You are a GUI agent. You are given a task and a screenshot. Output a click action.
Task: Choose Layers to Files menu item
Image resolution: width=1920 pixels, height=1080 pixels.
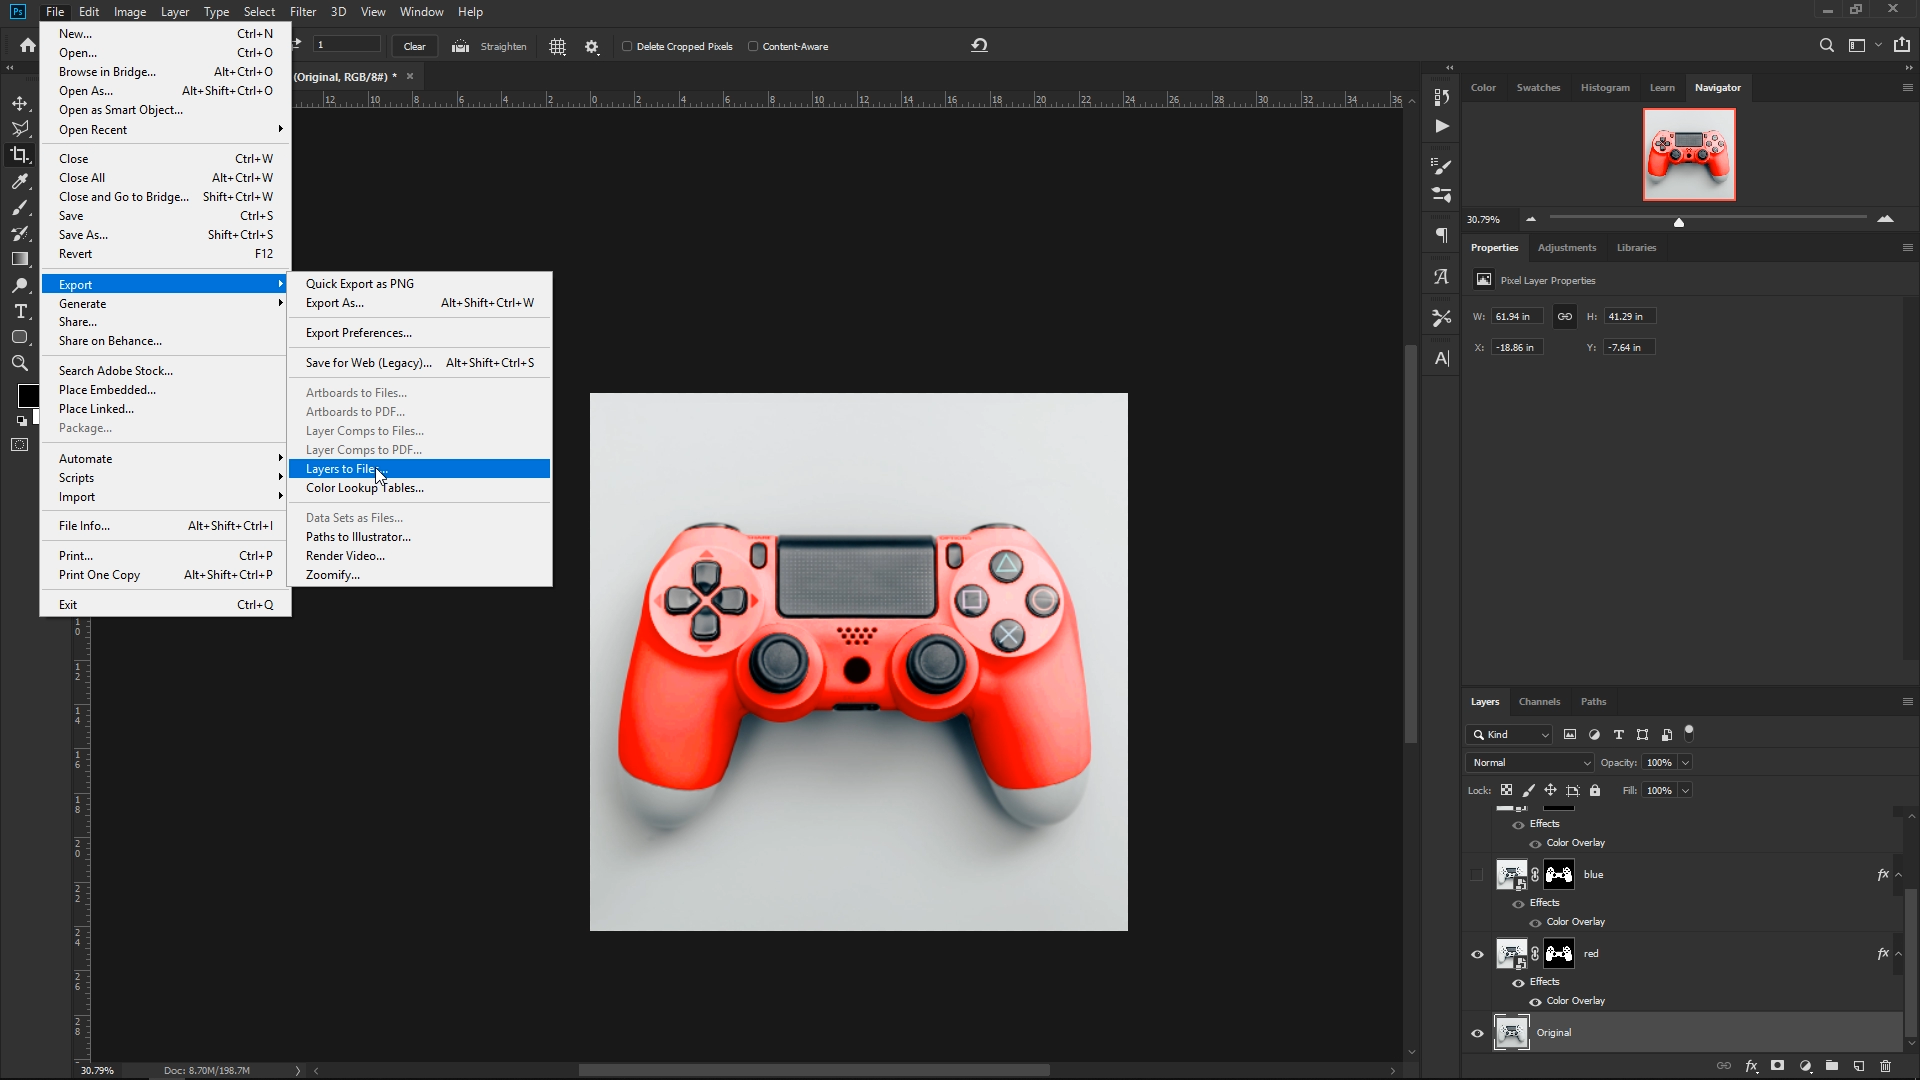point(419,469)
